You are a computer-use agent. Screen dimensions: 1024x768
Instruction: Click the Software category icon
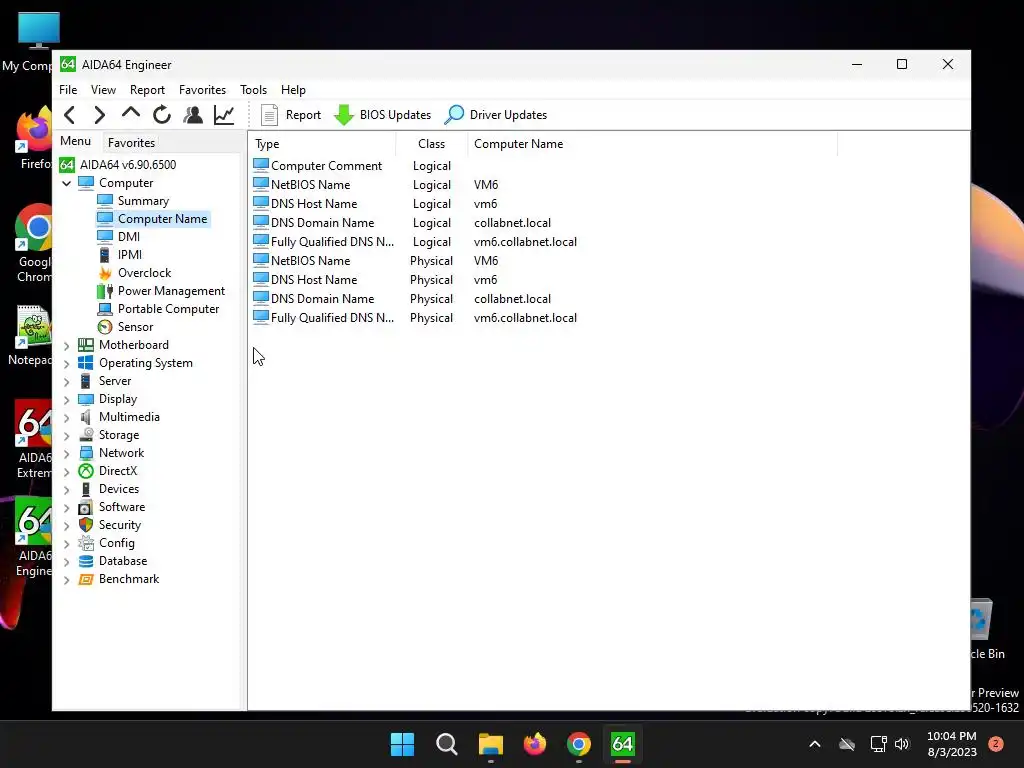point(86,507)
